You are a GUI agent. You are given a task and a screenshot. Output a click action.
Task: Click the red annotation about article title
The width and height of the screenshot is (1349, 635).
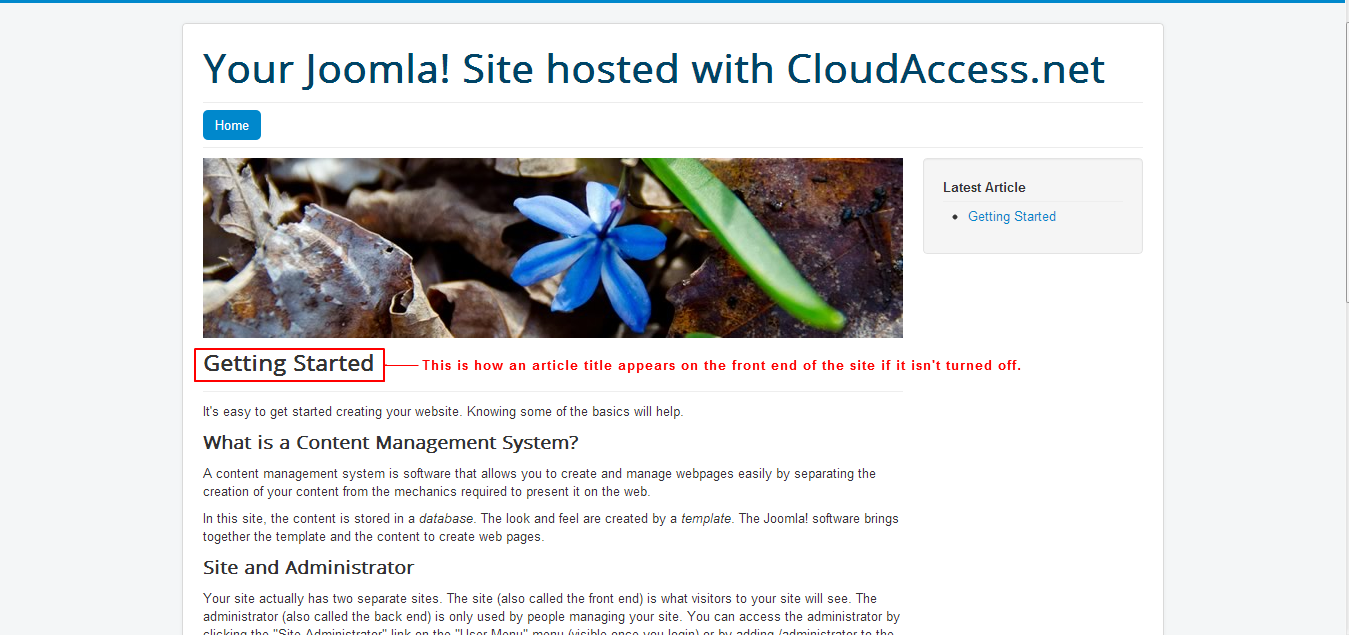point(721,366)
